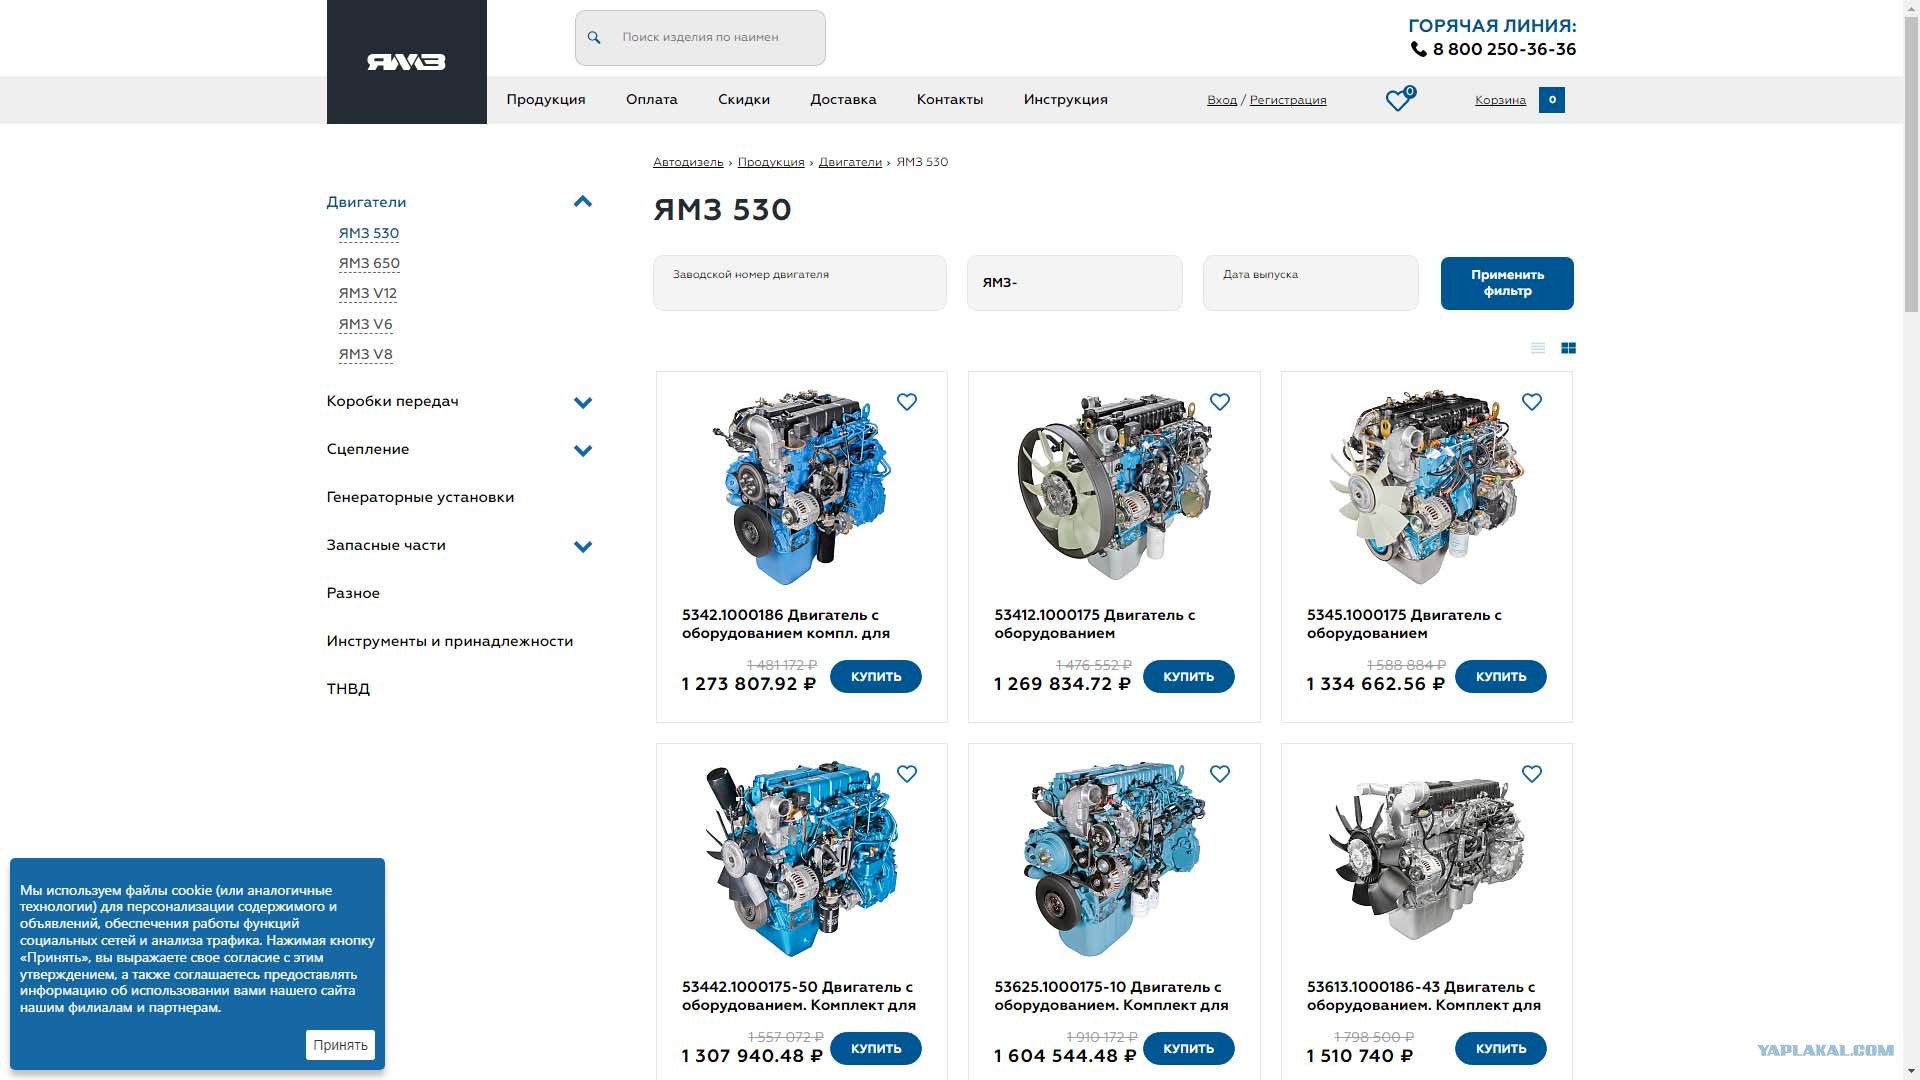1920x1080 pixels.
Task: Switch to grid view layout
Action: (x=1568, y=348)
